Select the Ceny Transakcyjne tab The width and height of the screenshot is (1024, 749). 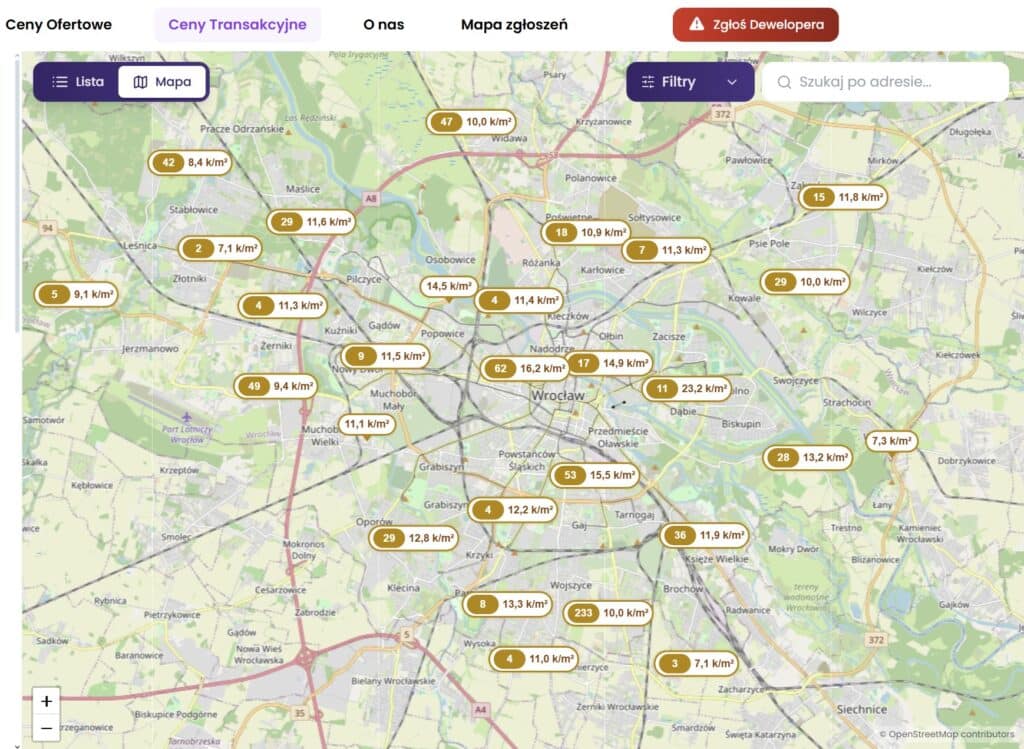[x=237, y=24]
